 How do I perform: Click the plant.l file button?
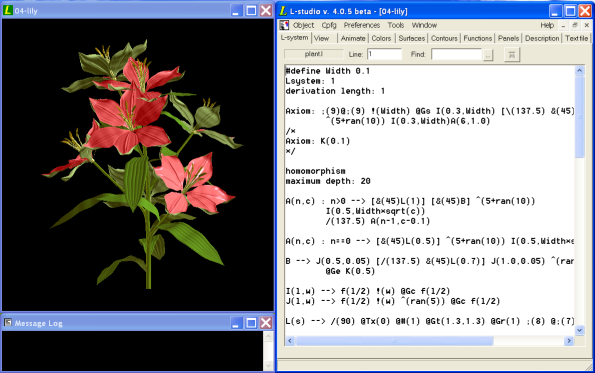313,54
